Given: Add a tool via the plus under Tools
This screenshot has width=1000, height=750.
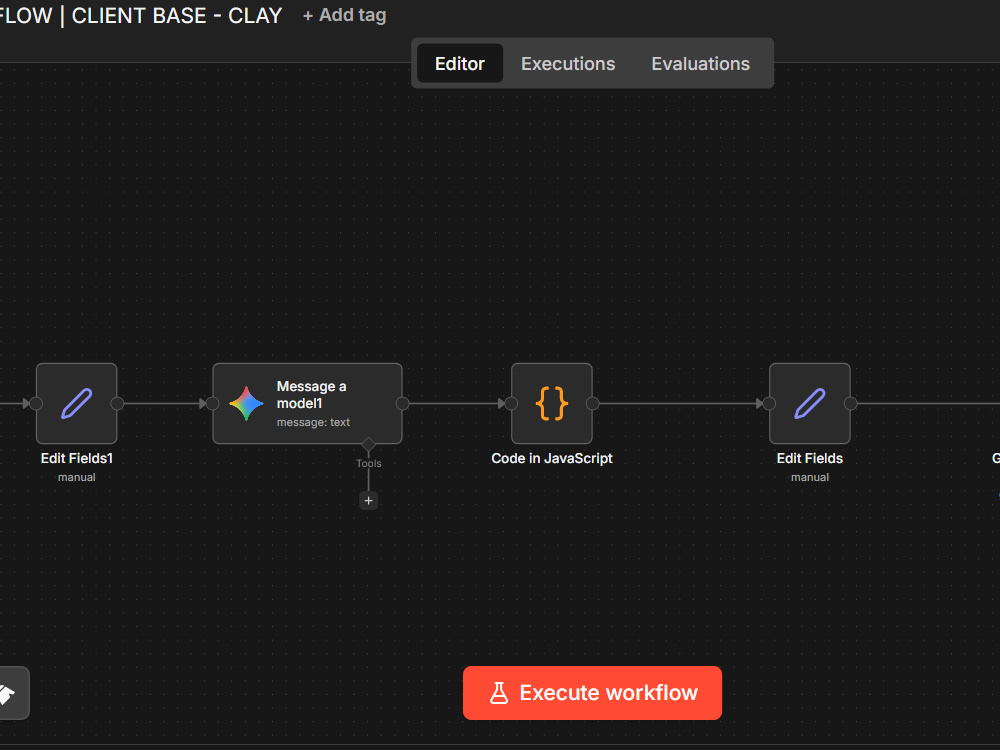Looking at the screenshot, I should 369,501.
